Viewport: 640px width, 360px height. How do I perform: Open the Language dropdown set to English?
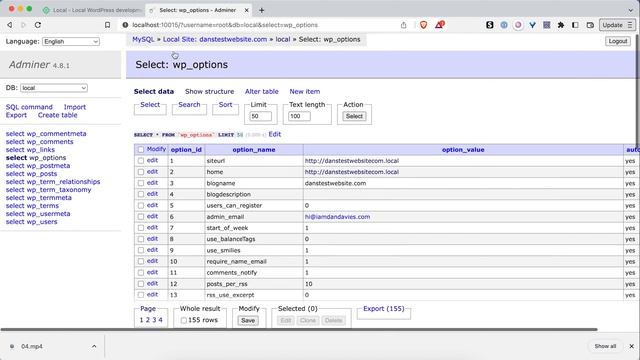[71, 41]
